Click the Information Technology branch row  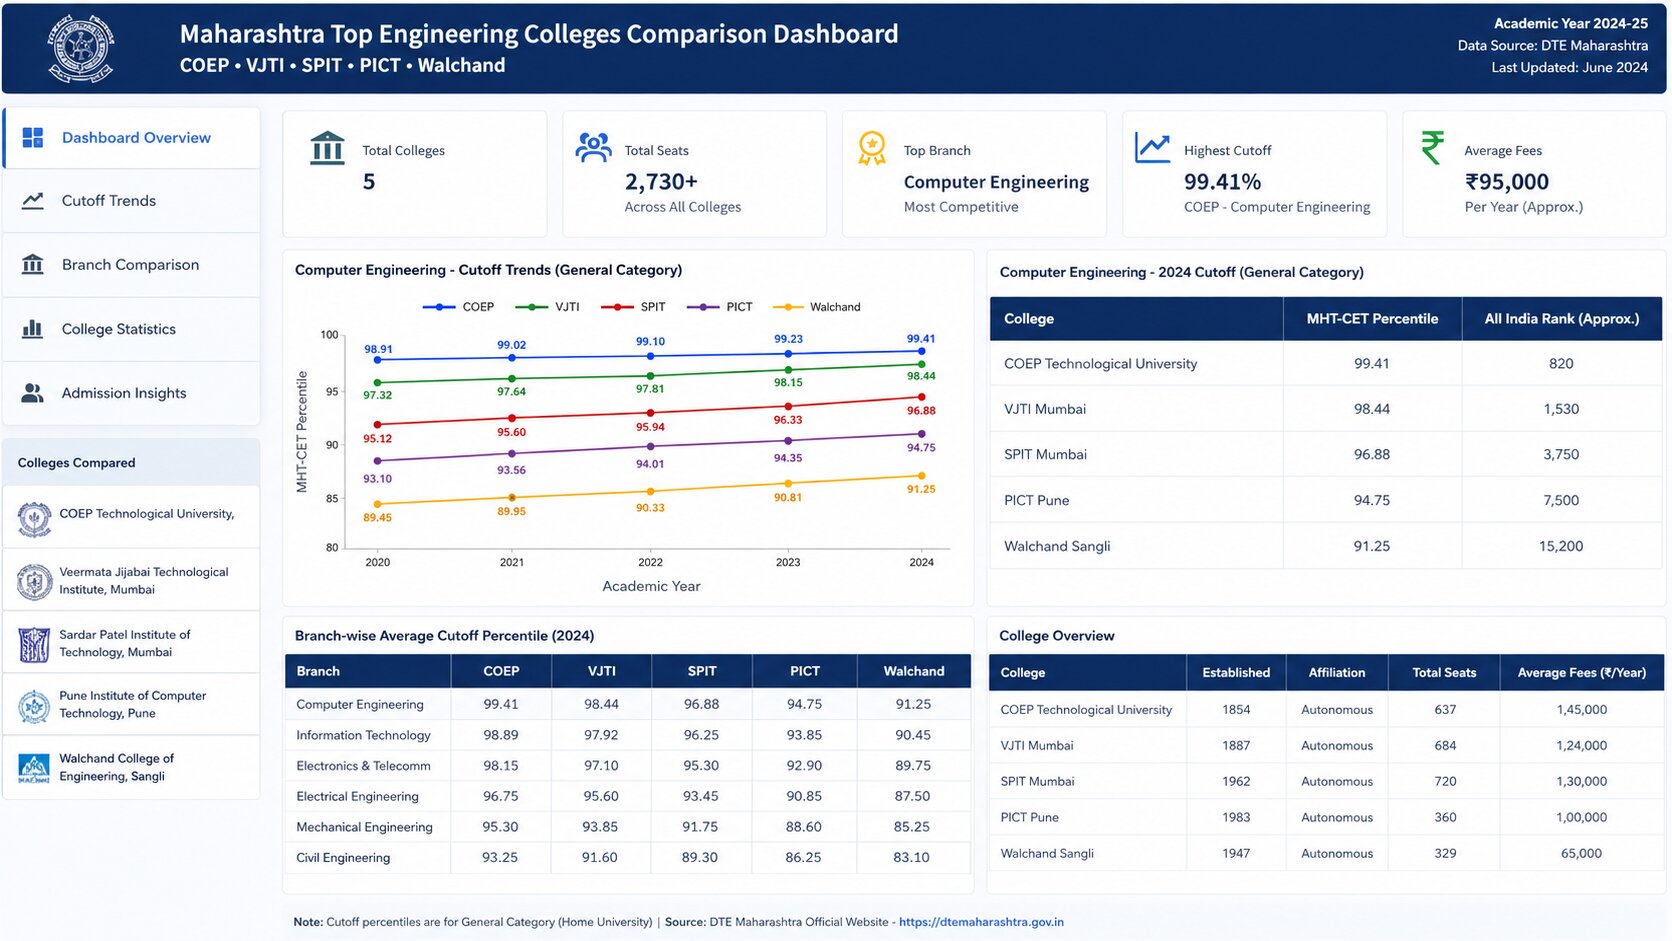(628, 735)
